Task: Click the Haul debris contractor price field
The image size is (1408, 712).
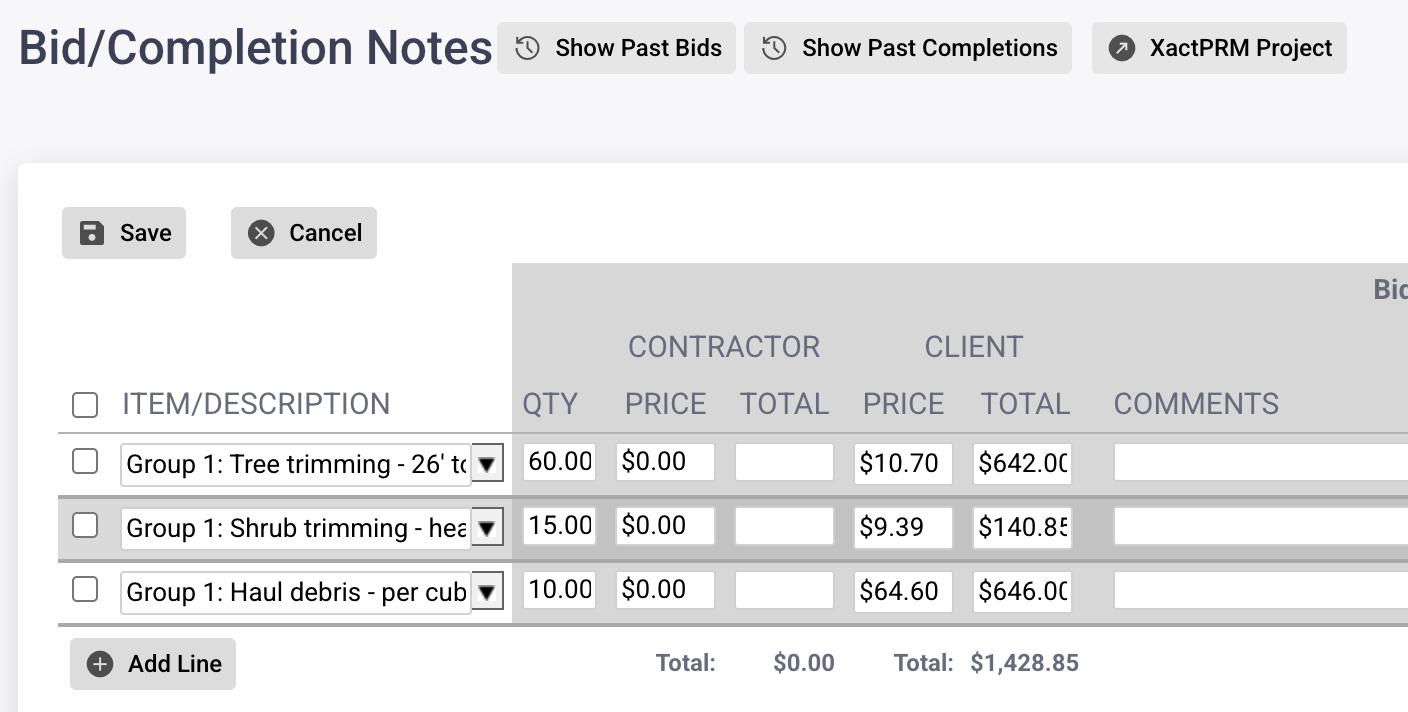Action: [x=665, y=590]
